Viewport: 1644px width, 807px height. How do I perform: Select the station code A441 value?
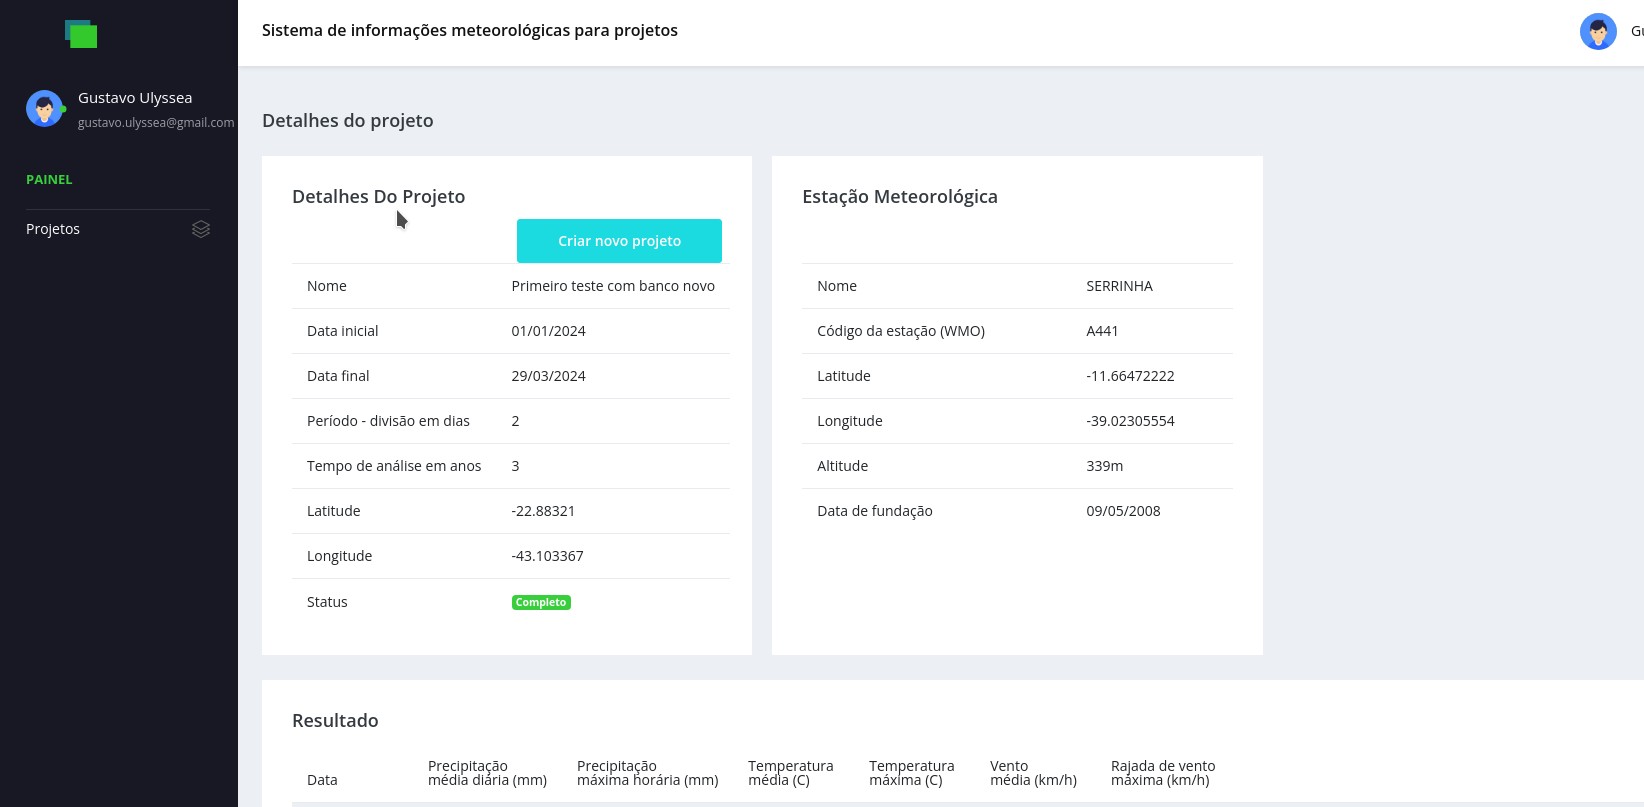coord(1102,331)
